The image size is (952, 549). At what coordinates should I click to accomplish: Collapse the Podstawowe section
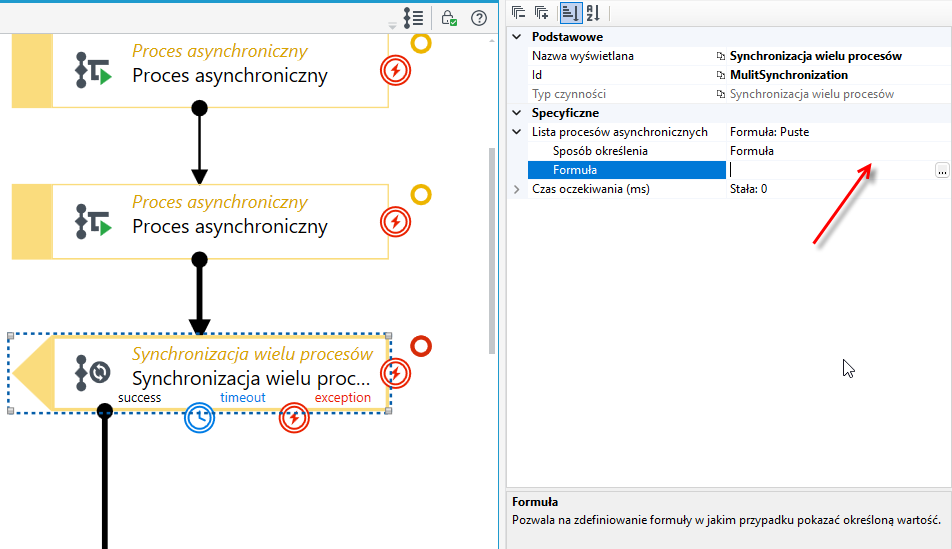tap(517, 37)
